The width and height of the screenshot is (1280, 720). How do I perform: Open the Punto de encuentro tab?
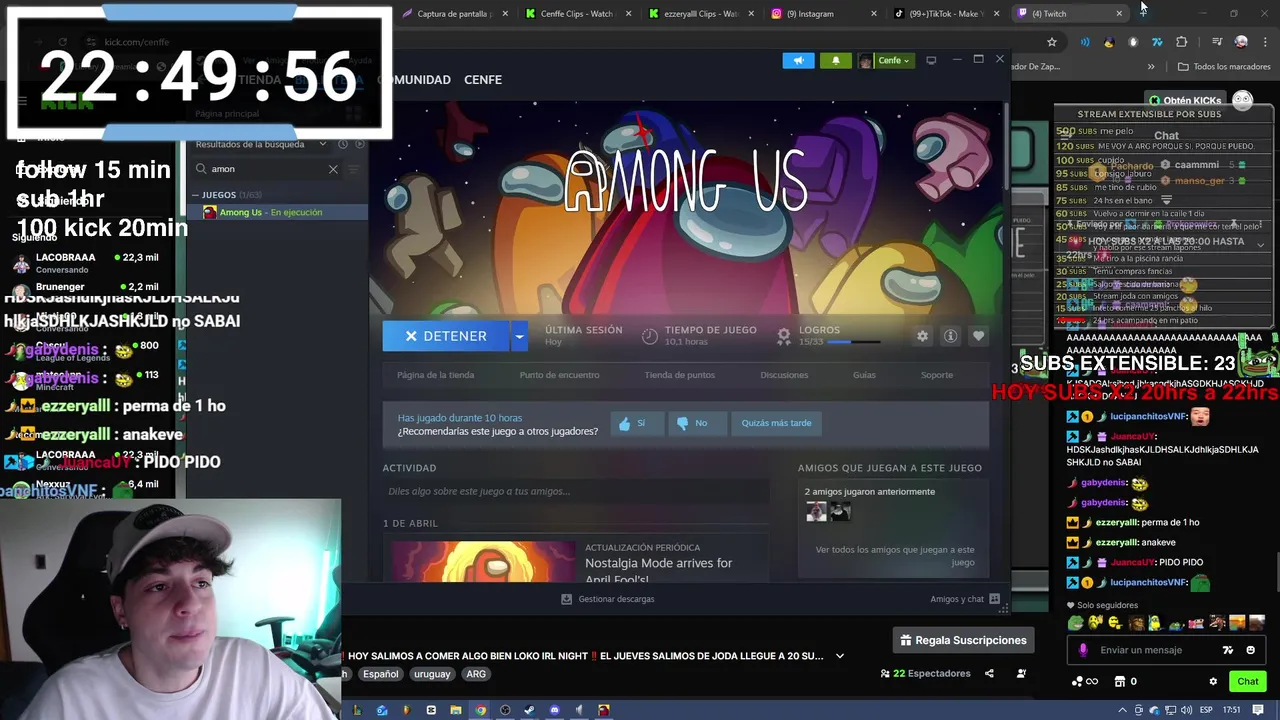[559, 375]
